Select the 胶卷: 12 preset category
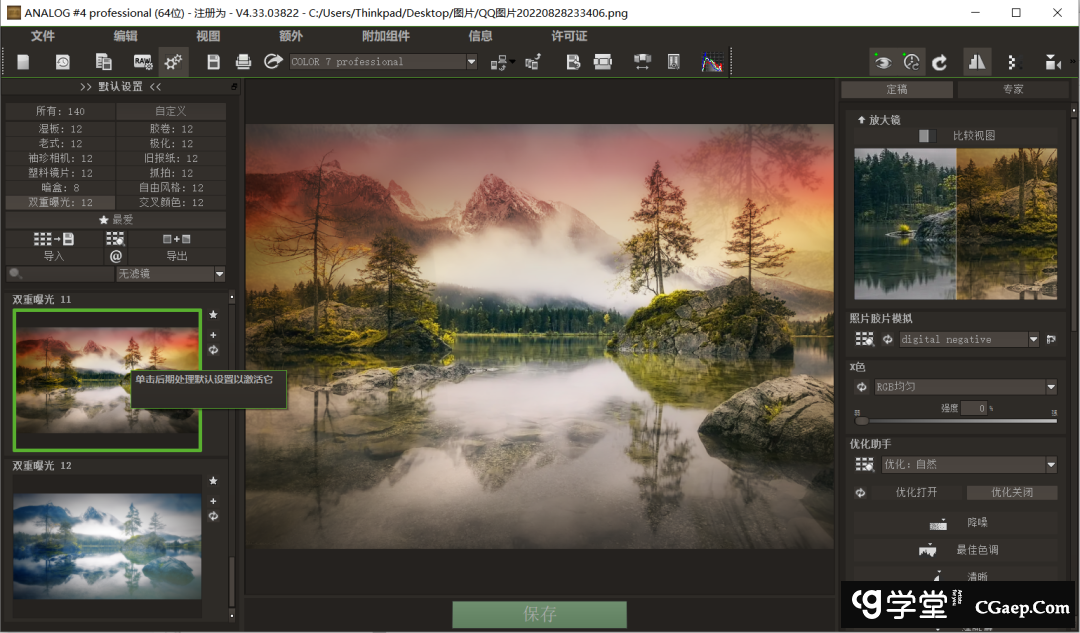1080x633 pixels. (171, 129)
